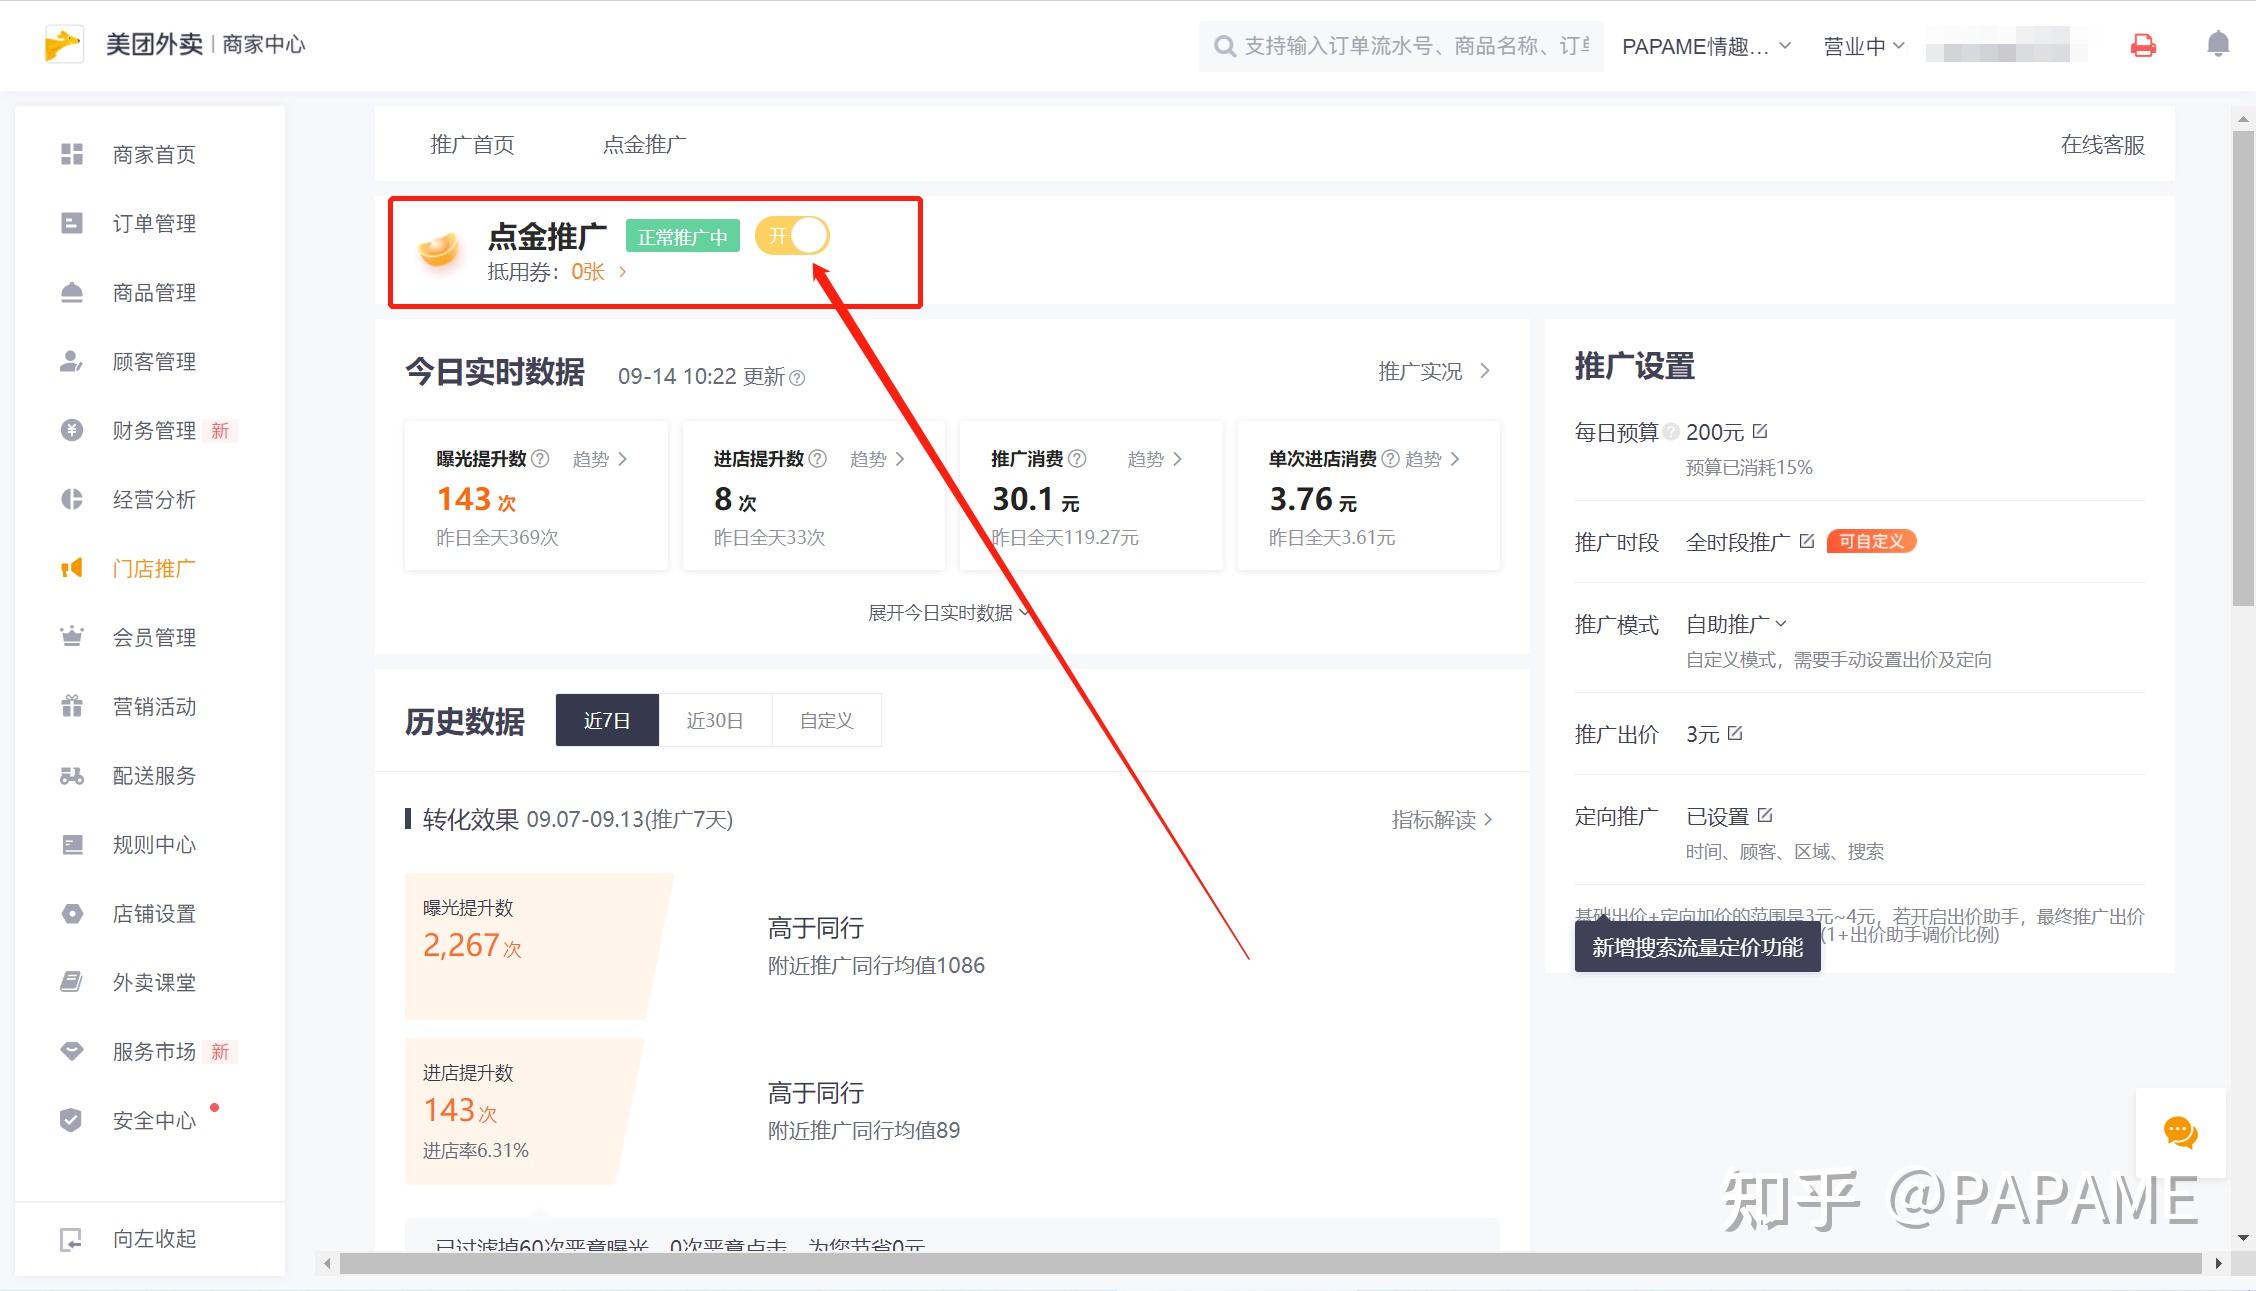Click the 安全中心 shield icon

(x=71, y=1120)
